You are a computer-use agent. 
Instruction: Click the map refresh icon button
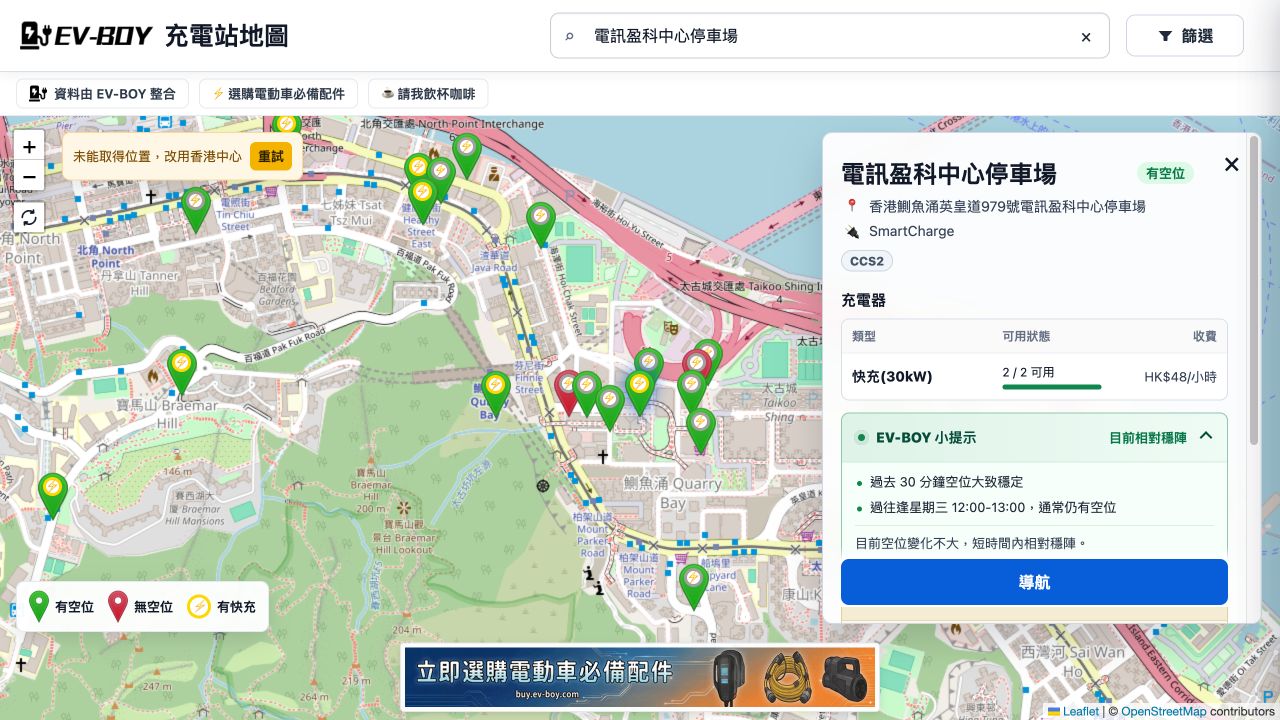point(29,217)
